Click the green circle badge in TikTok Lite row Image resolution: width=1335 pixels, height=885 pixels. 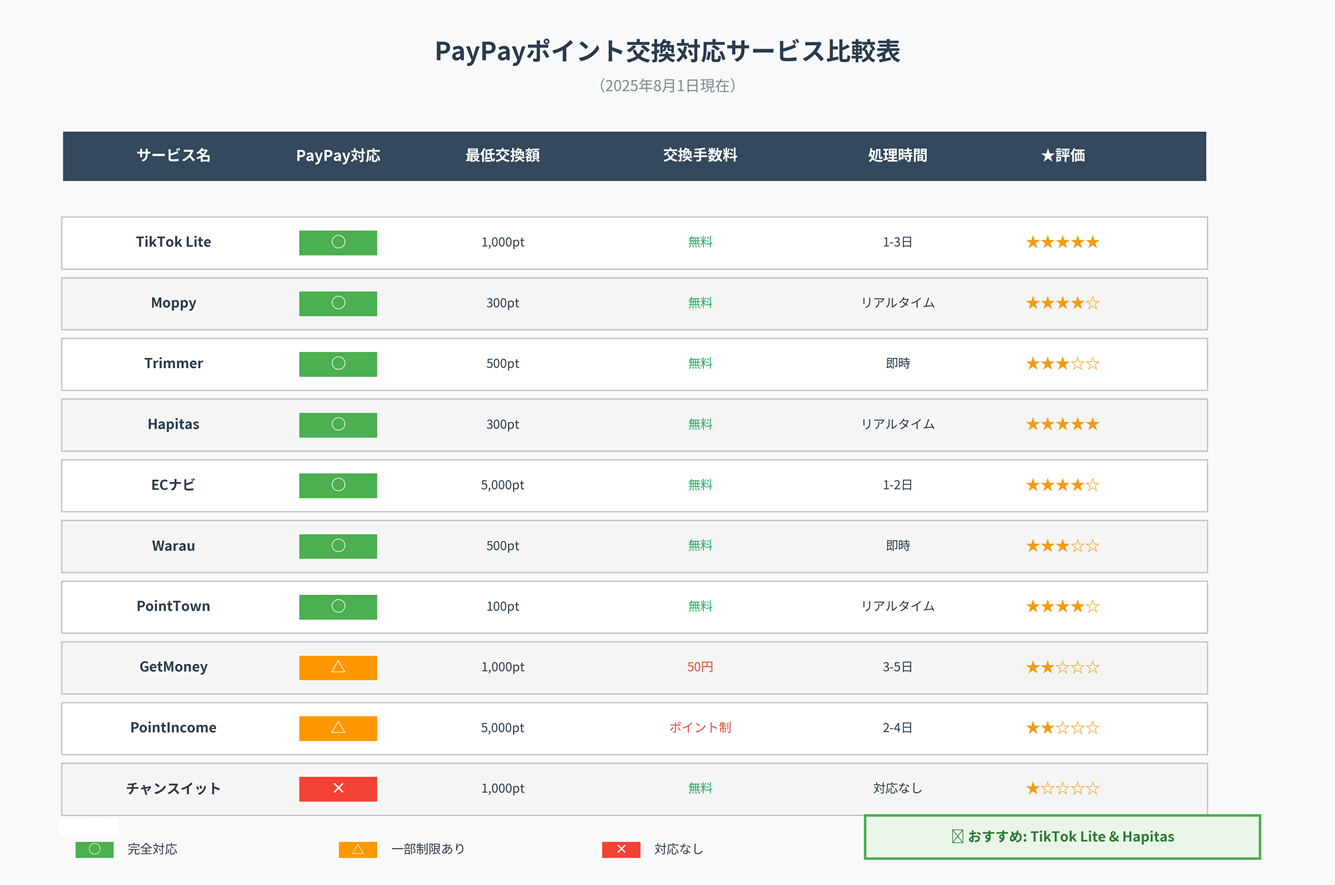338,243
